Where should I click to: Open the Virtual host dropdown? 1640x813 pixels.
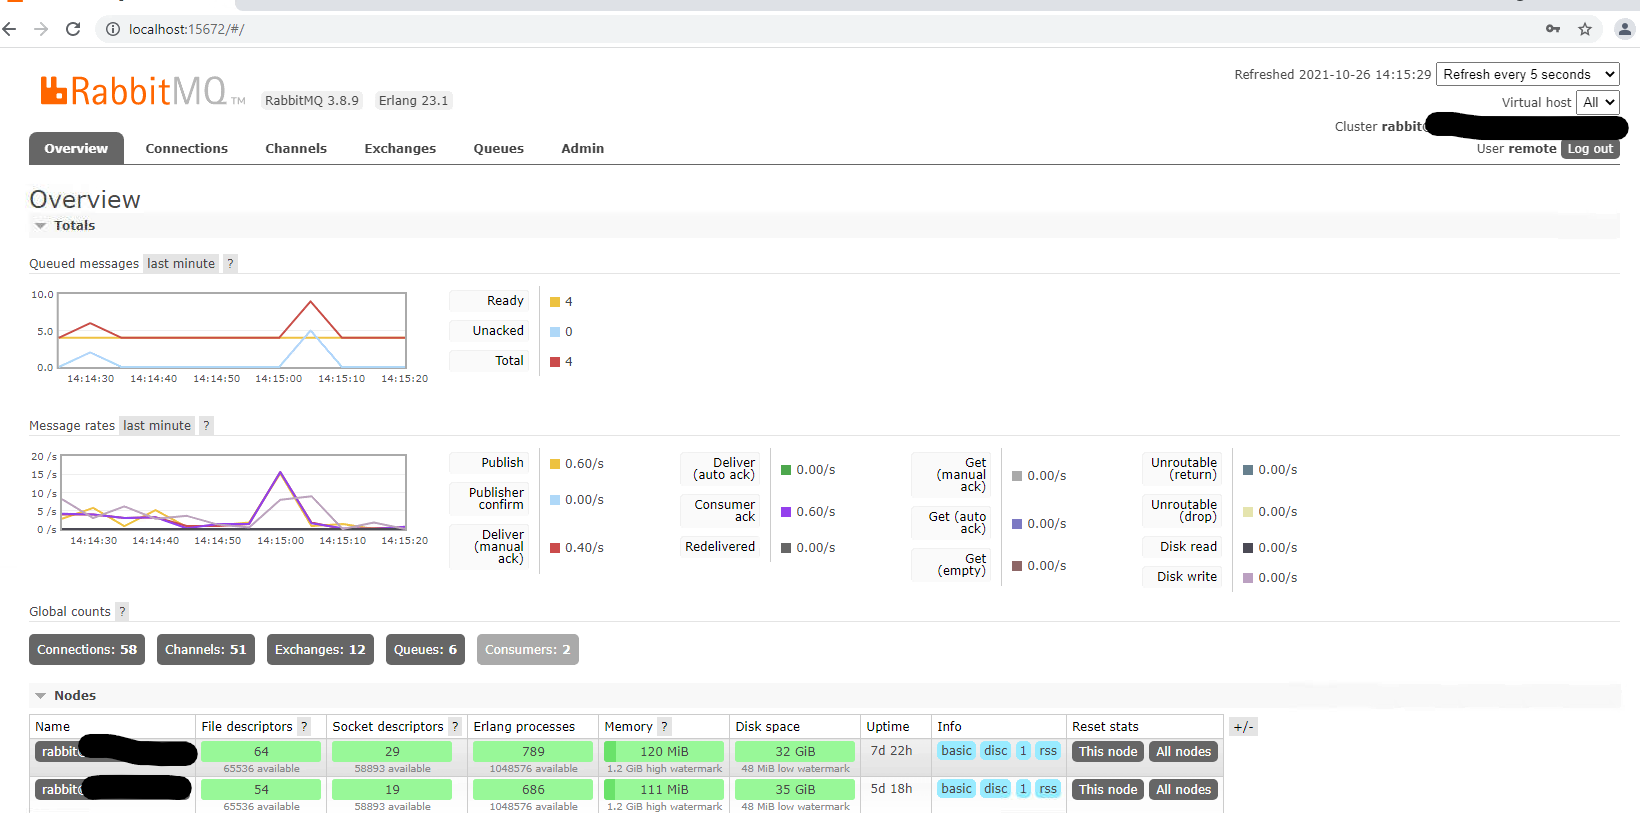pos(1598,102)
